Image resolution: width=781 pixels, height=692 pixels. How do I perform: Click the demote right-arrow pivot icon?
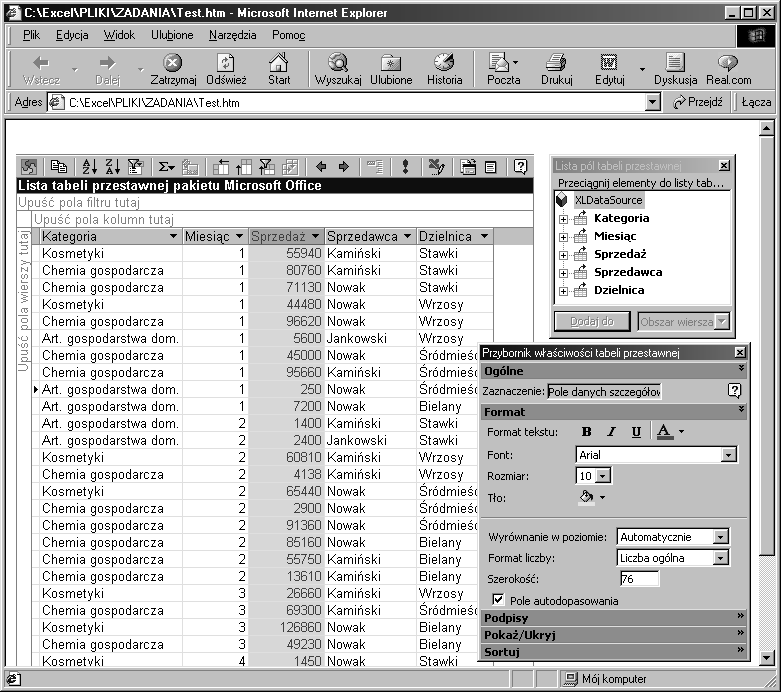tap(344, 166)
